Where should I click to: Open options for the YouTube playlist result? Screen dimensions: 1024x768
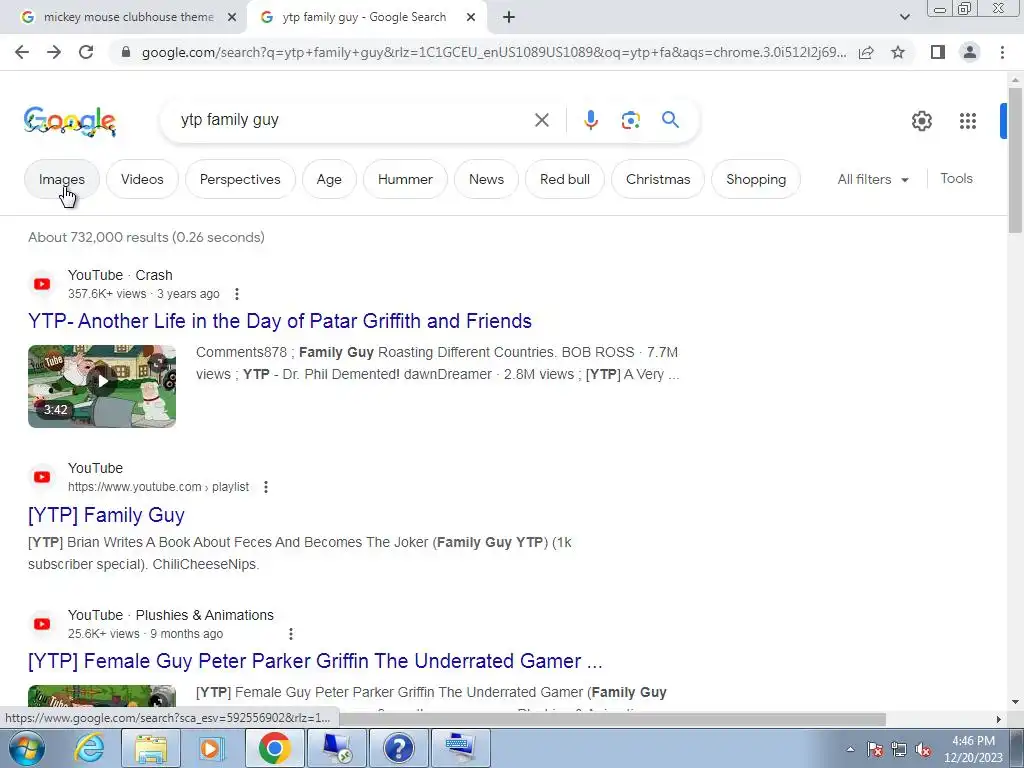pyautogui.click(x=266, y=487)
